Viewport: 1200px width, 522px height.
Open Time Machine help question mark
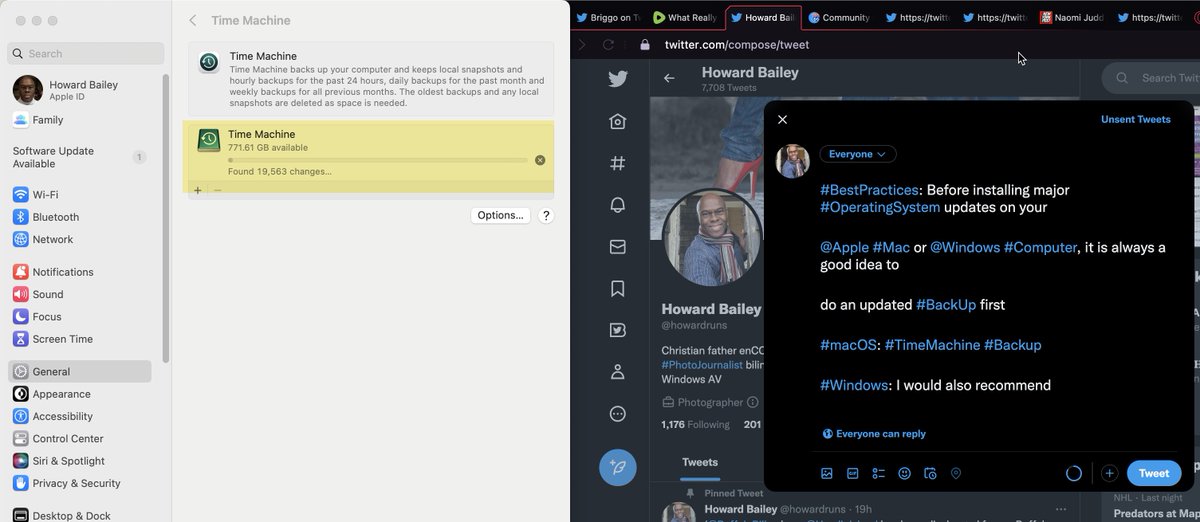point(546,215)
